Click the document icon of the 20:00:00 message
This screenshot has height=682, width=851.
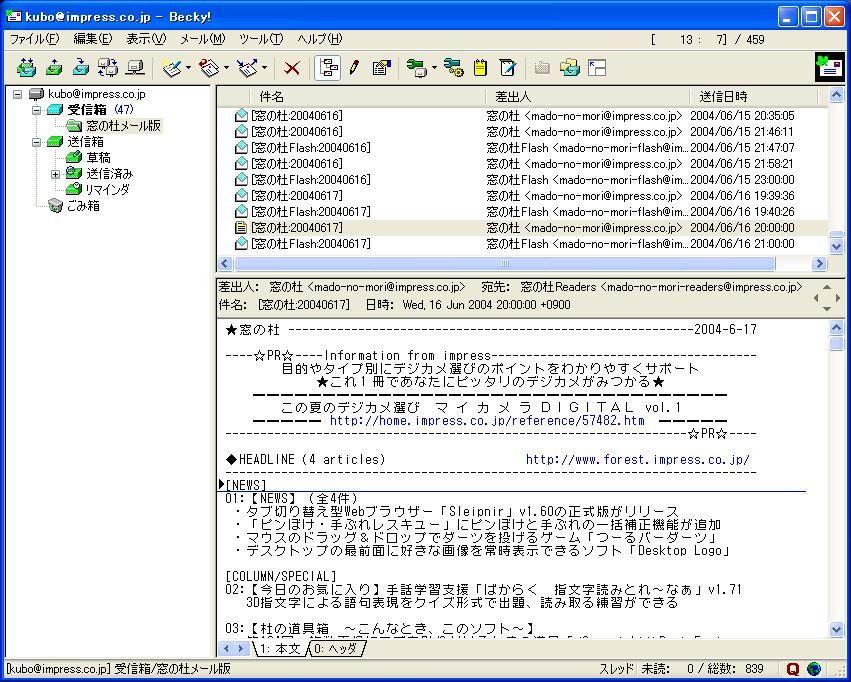pos(241,228)
